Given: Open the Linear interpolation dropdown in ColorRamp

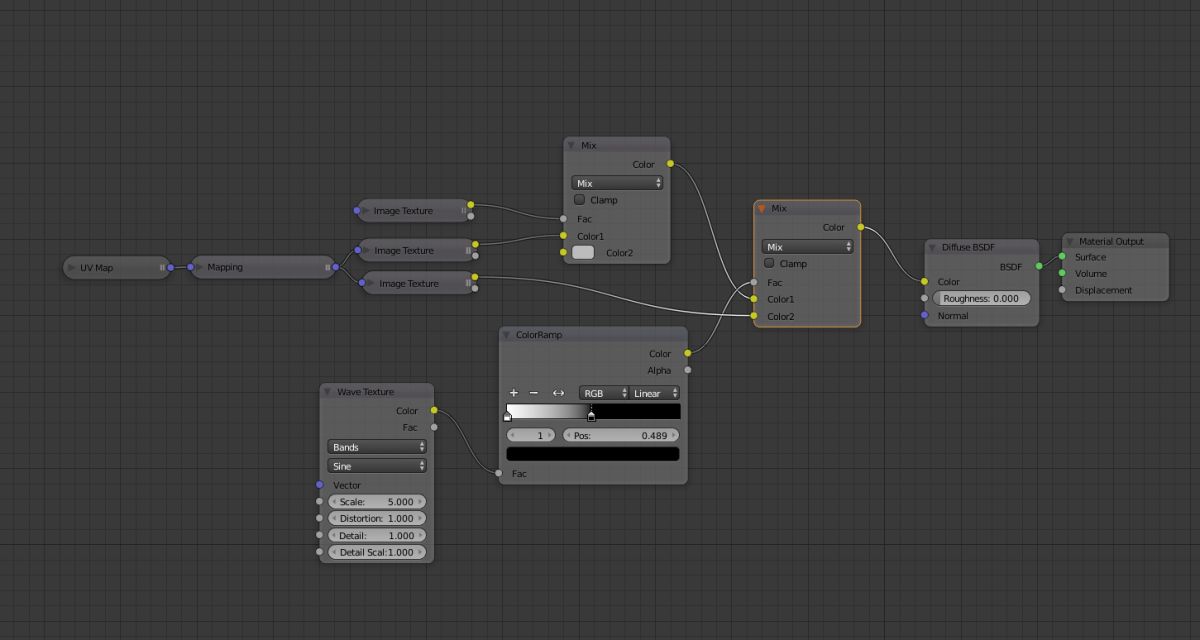Looking at the screenshot, I should (655, 393).
